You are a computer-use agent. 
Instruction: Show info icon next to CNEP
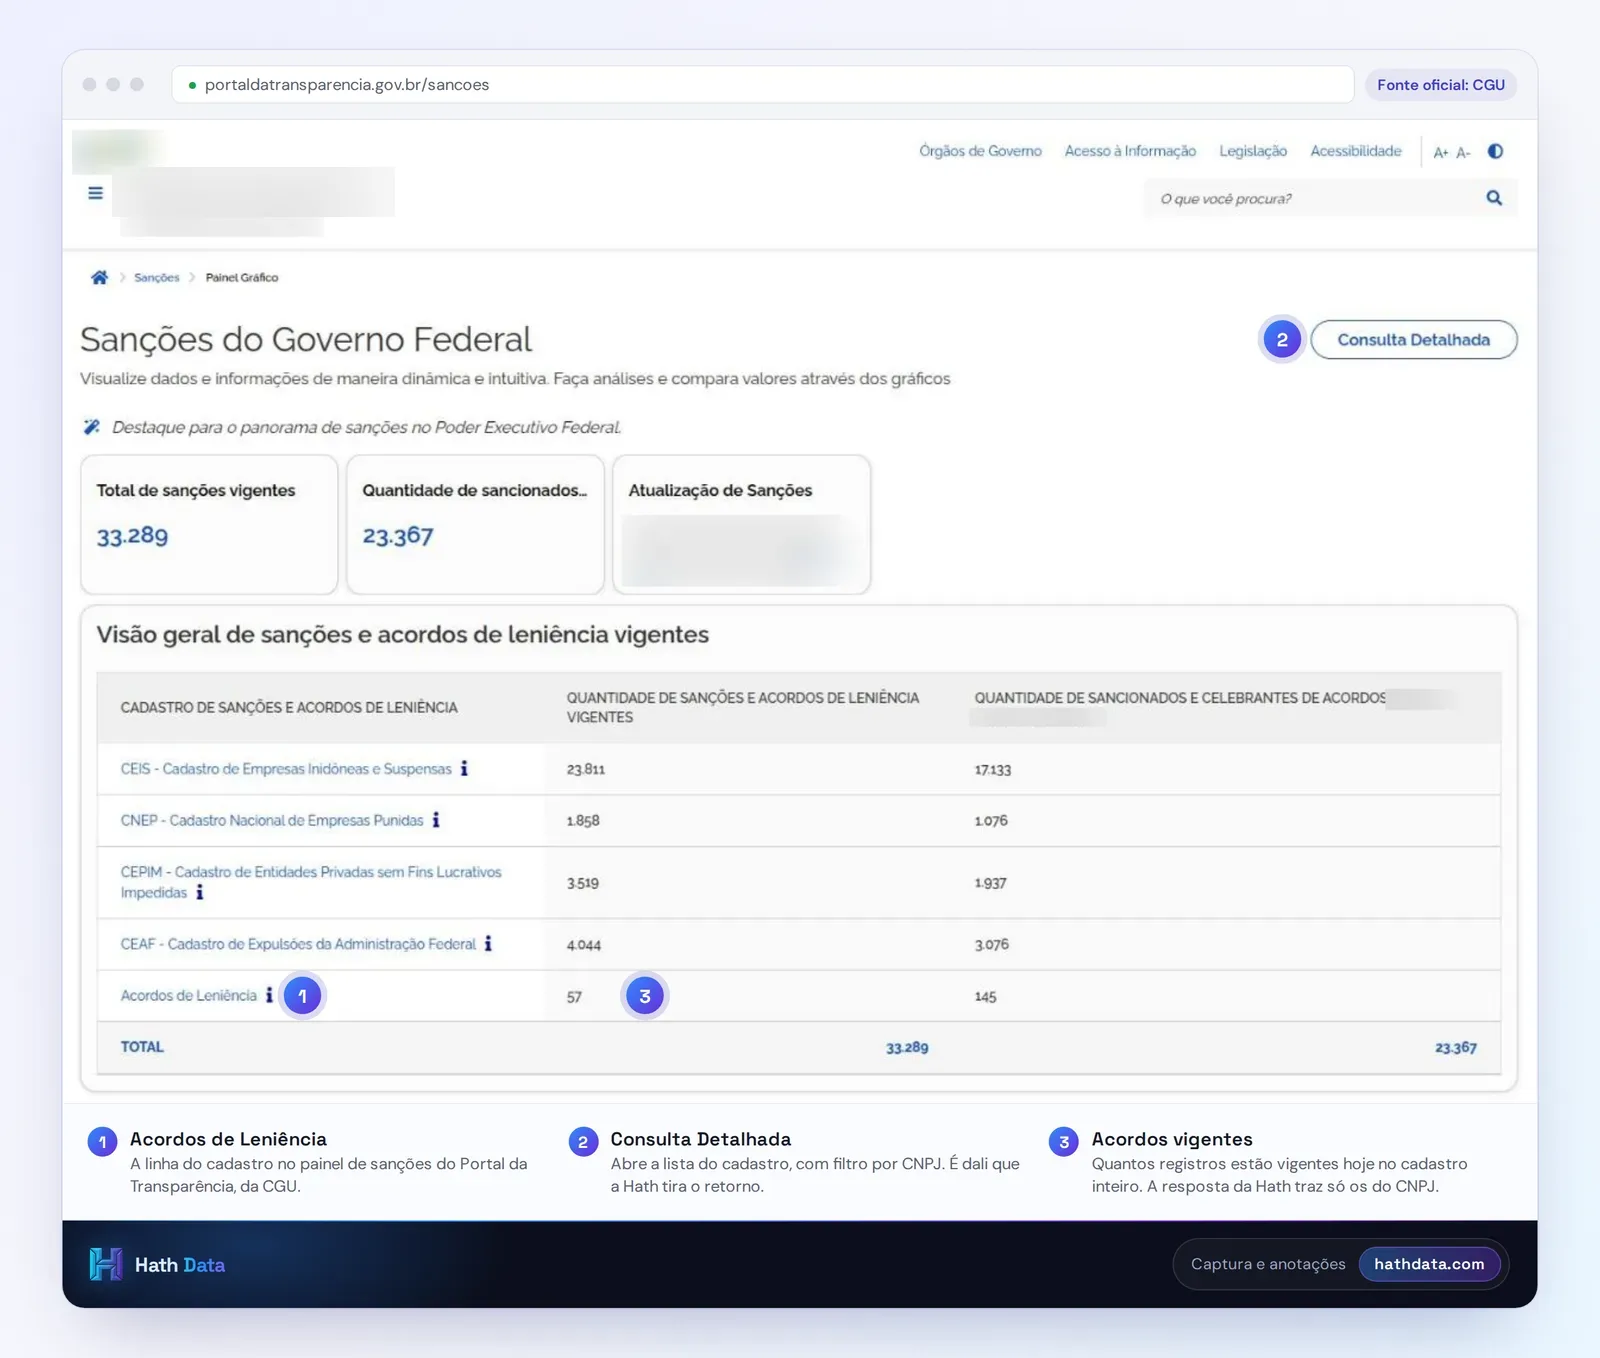tap(436, 820)
